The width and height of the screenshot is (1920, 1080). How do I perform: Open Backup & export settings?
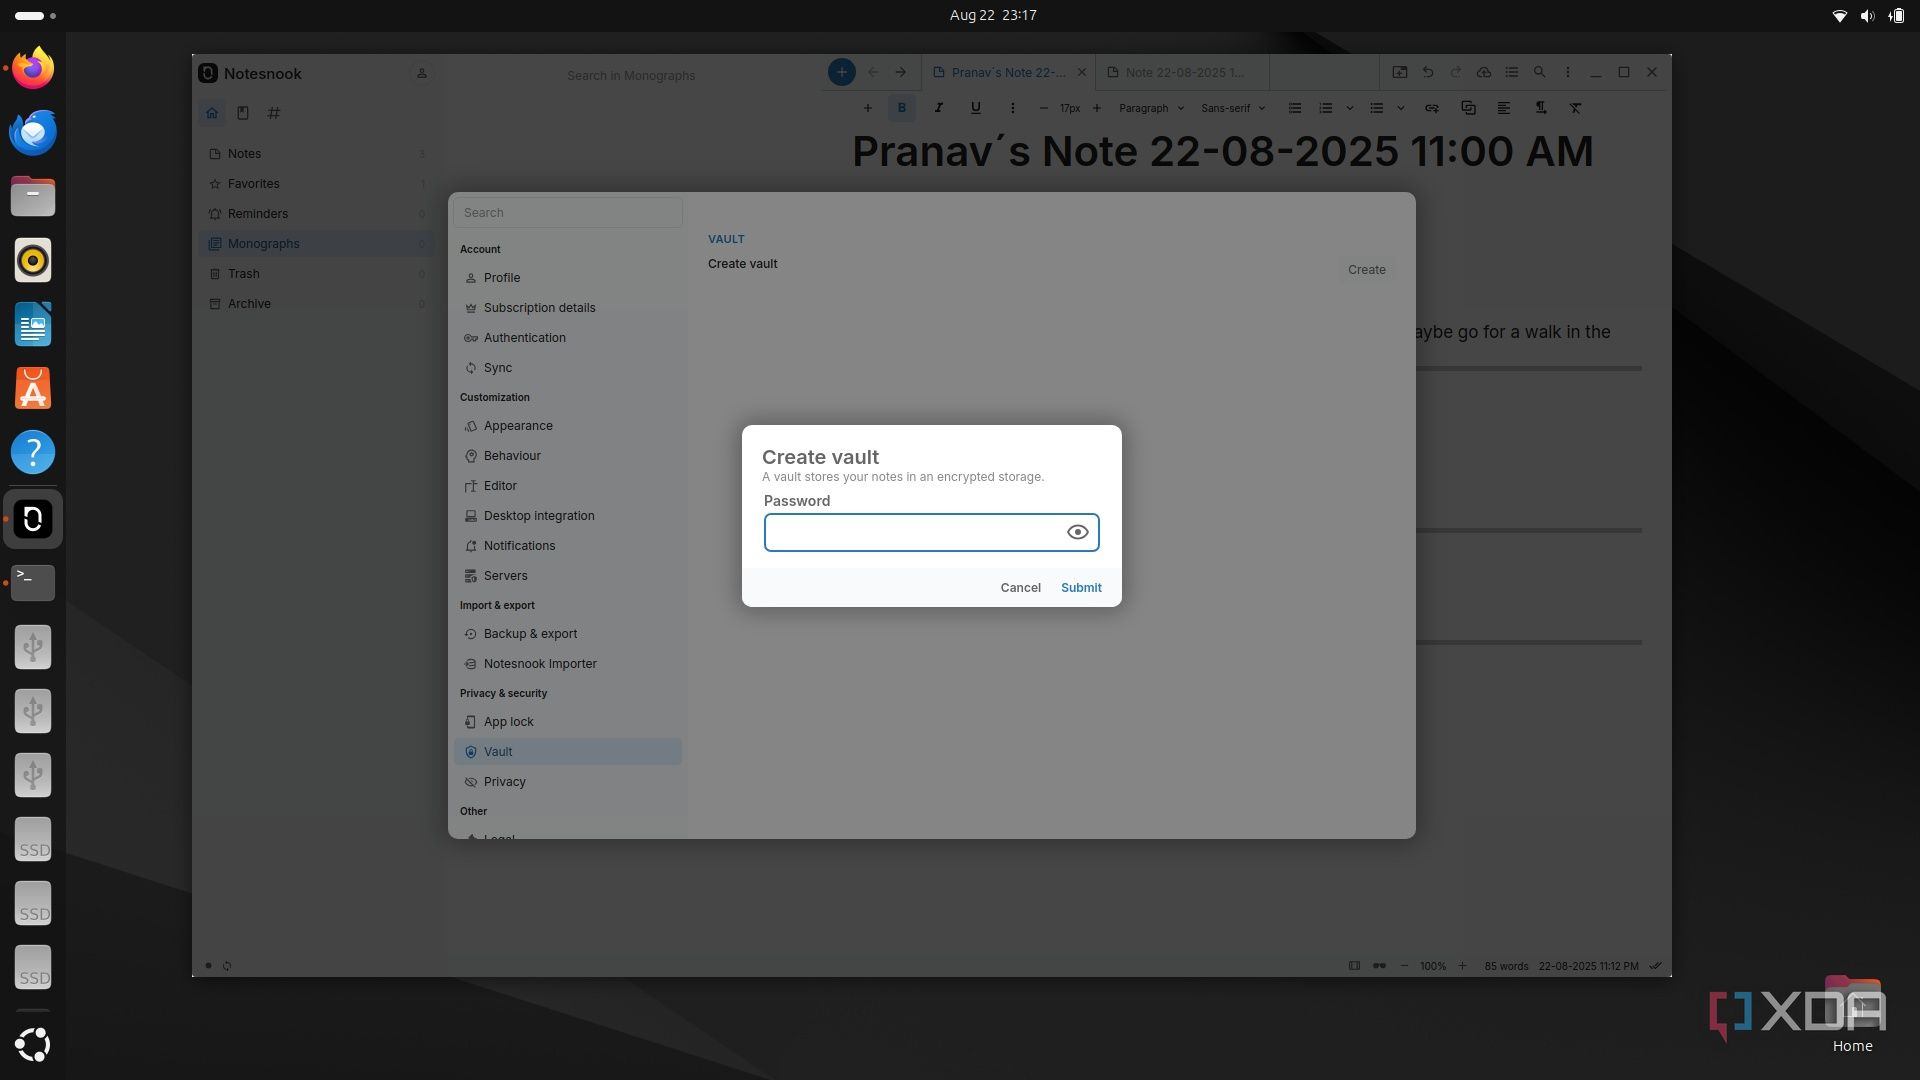[567, 634]
